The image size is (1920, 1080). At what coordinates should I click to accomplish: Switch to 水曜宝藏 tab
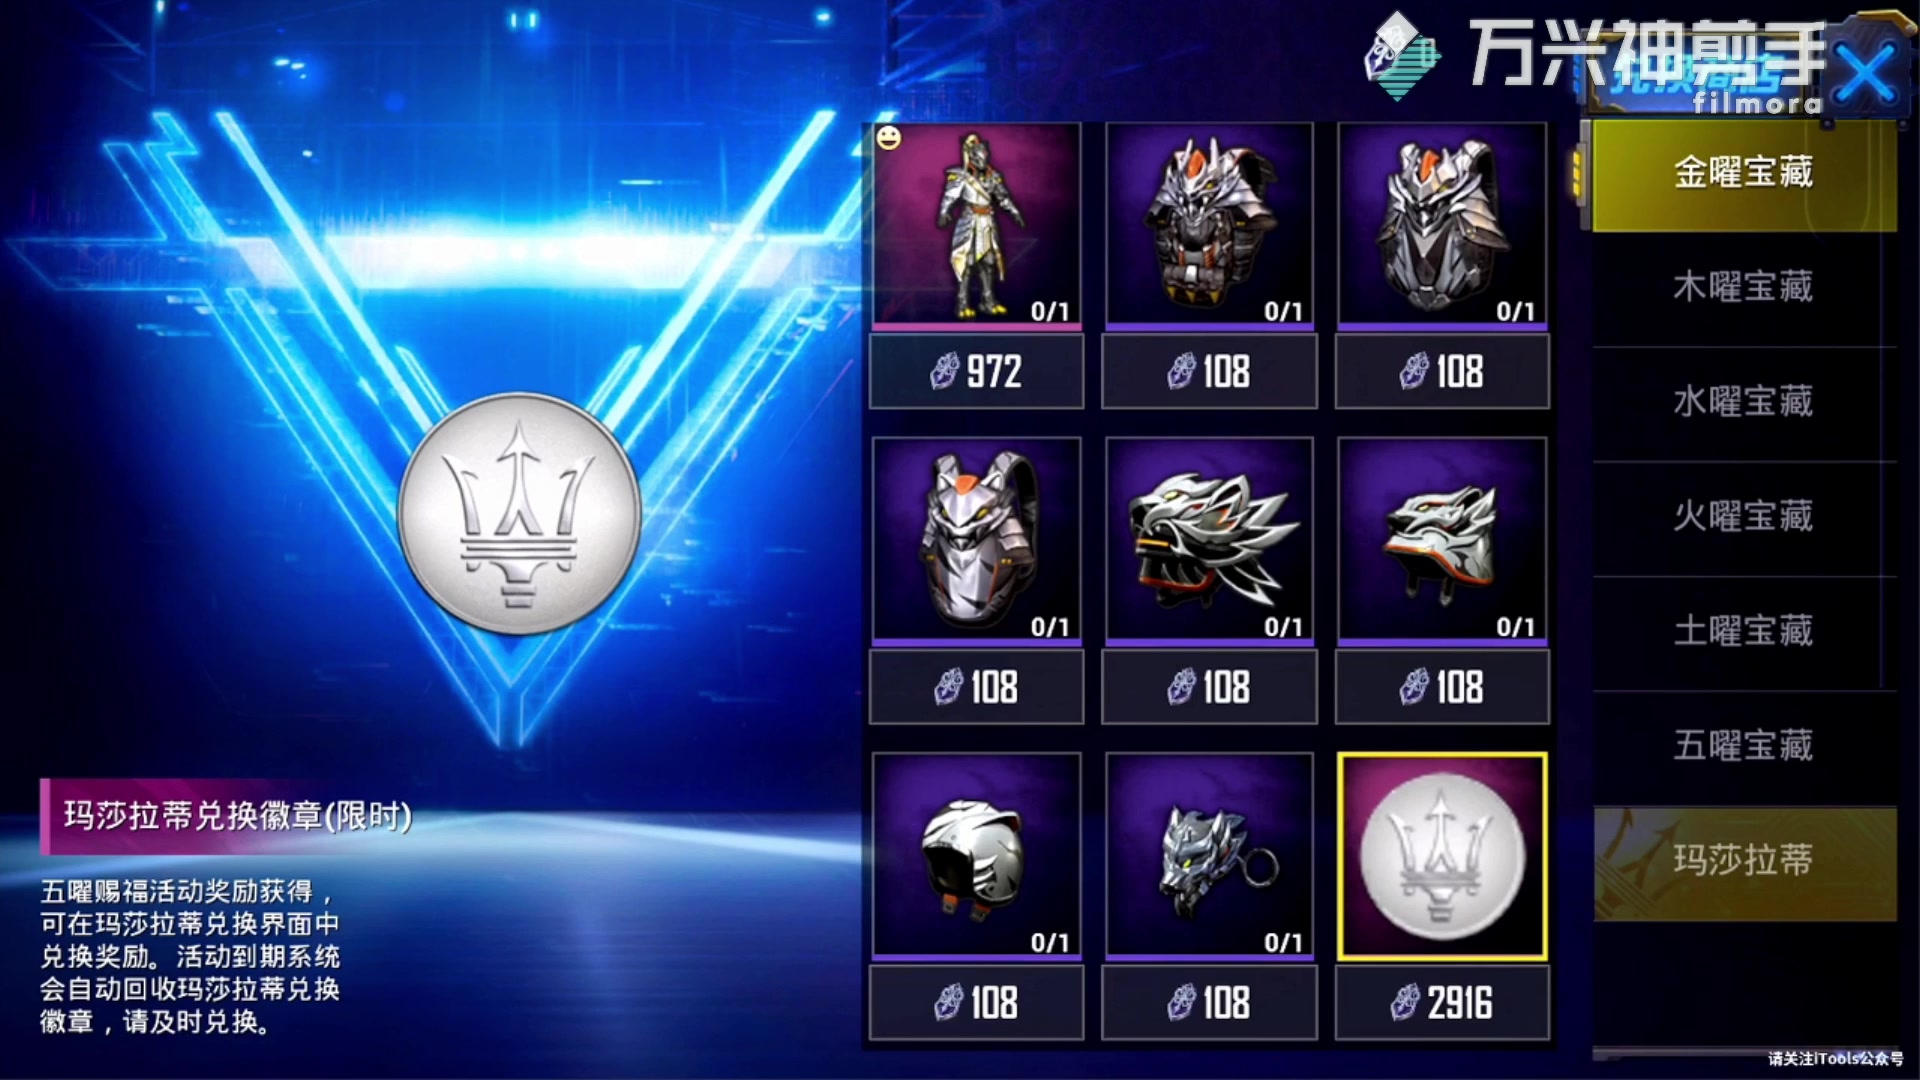tap(1744, 403)
